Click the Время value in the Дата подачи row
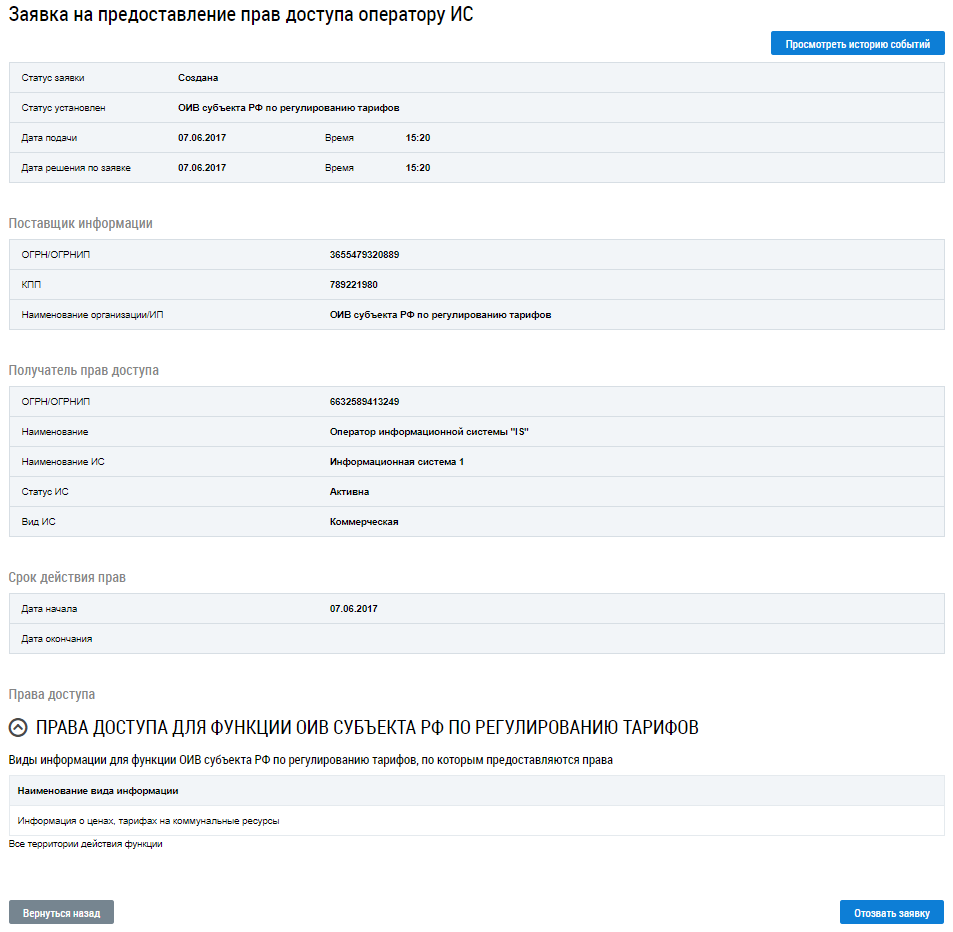Screen dimensions: 953x932 point(418,138)
